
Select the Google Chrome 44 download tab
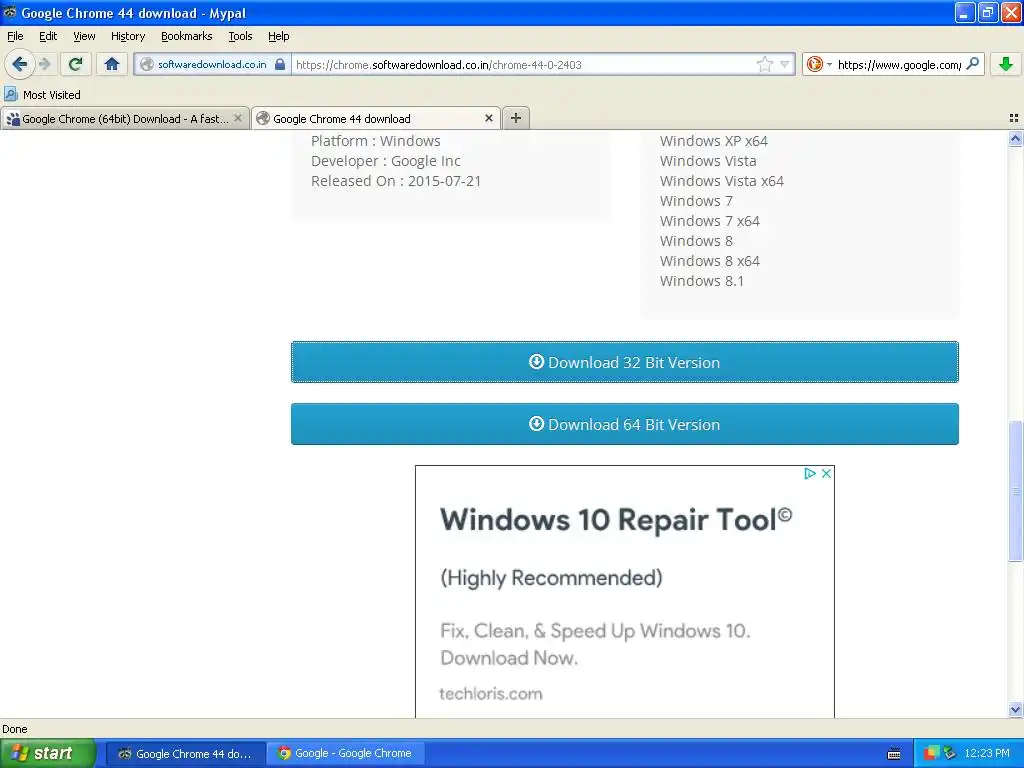click(376, 119)
